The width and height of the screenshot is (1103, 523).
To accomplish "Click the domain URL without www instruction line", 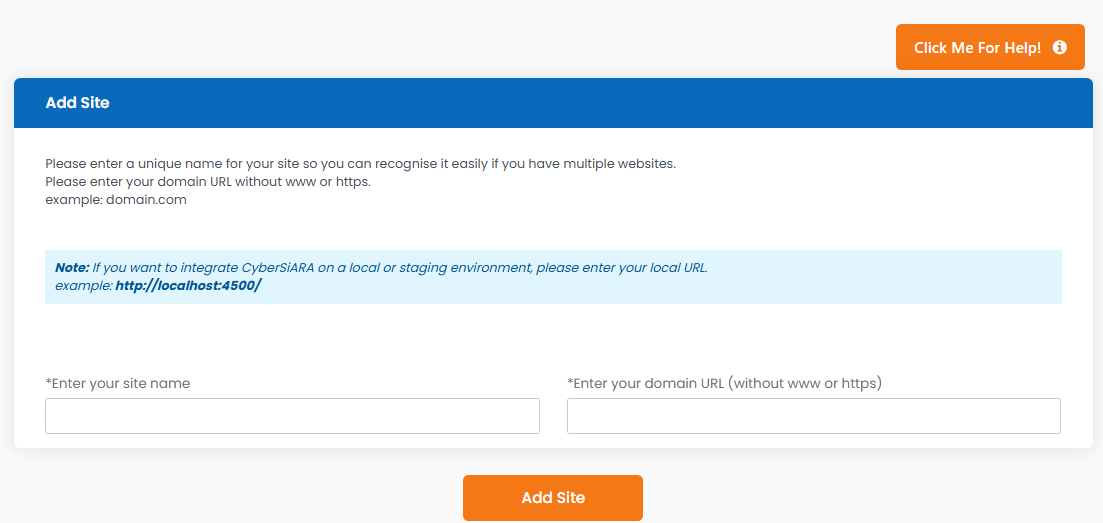I will click(208, 182).
